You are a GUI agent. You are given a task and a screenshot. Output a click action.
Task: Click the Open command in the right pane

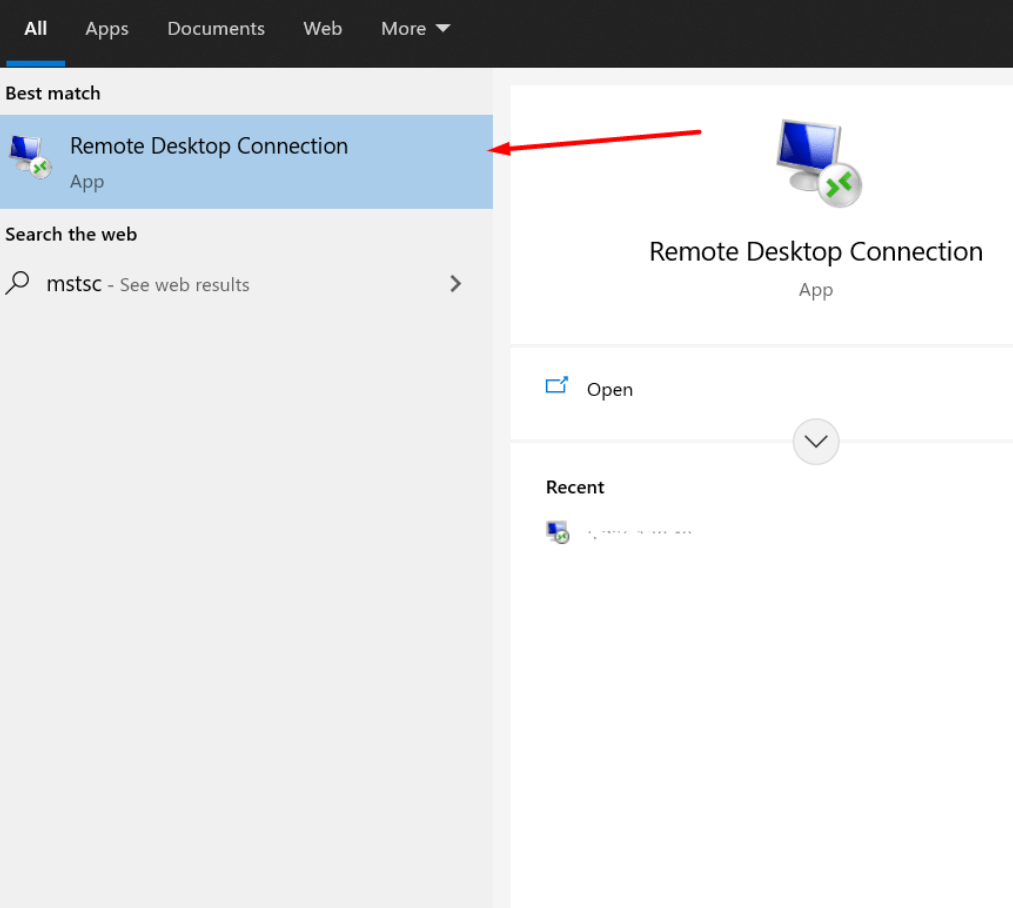tap(609, 389)
